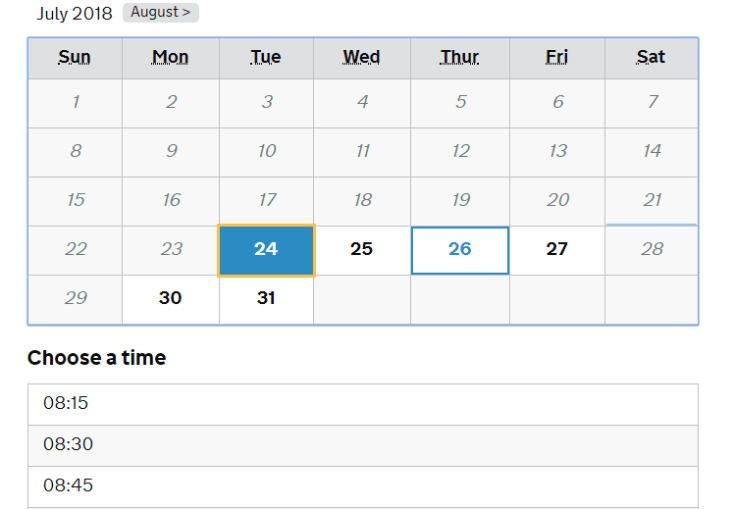Select the 08:15 time slot

coord(362,403)
